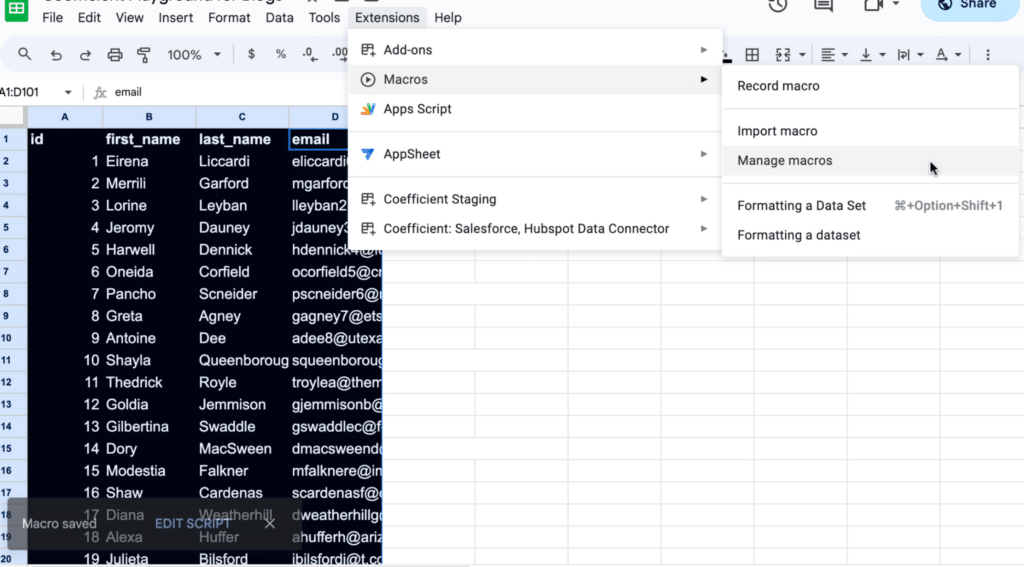Open the Format menu

click(x=229, y=18)
